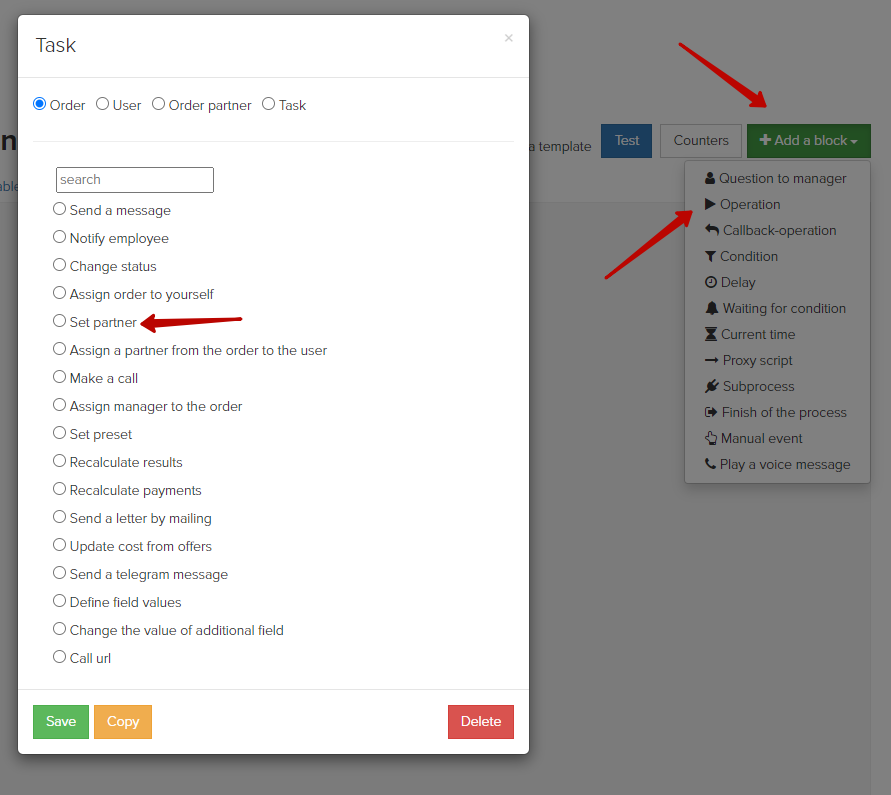The width and height of the screenshot is (891, 795).
Task: Click the plug icon beside Subprocess
Action: (711, 386)
